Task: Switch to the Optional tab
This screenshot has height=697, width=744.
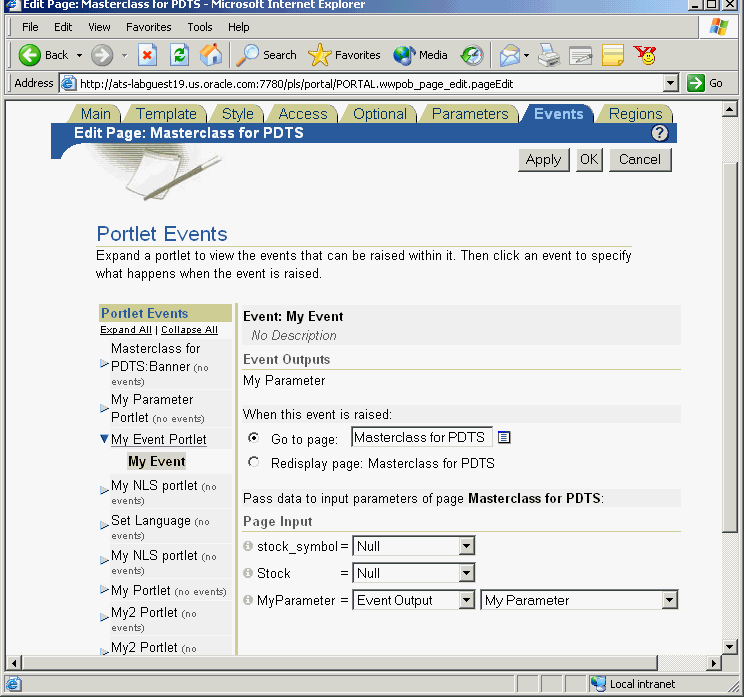Action: 380,114
